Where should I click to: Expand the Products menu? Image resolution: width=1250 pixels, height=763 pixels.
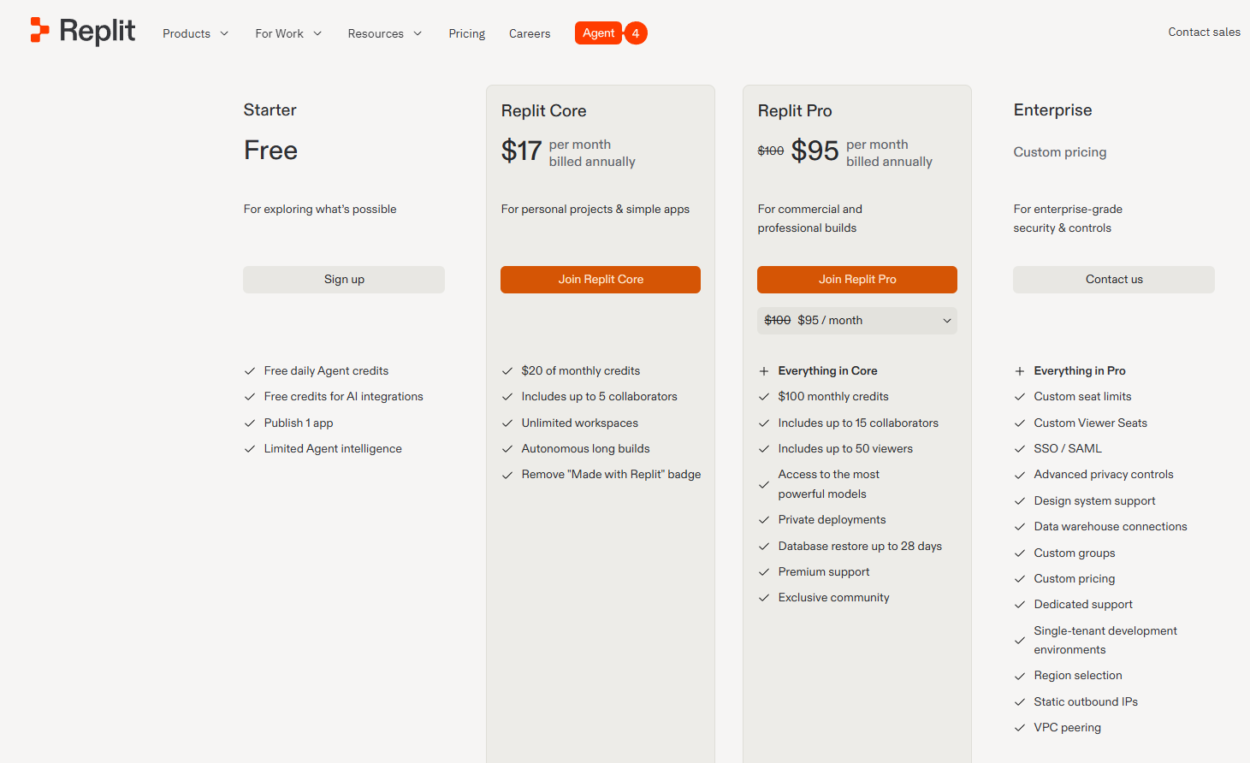coord(195,34)
